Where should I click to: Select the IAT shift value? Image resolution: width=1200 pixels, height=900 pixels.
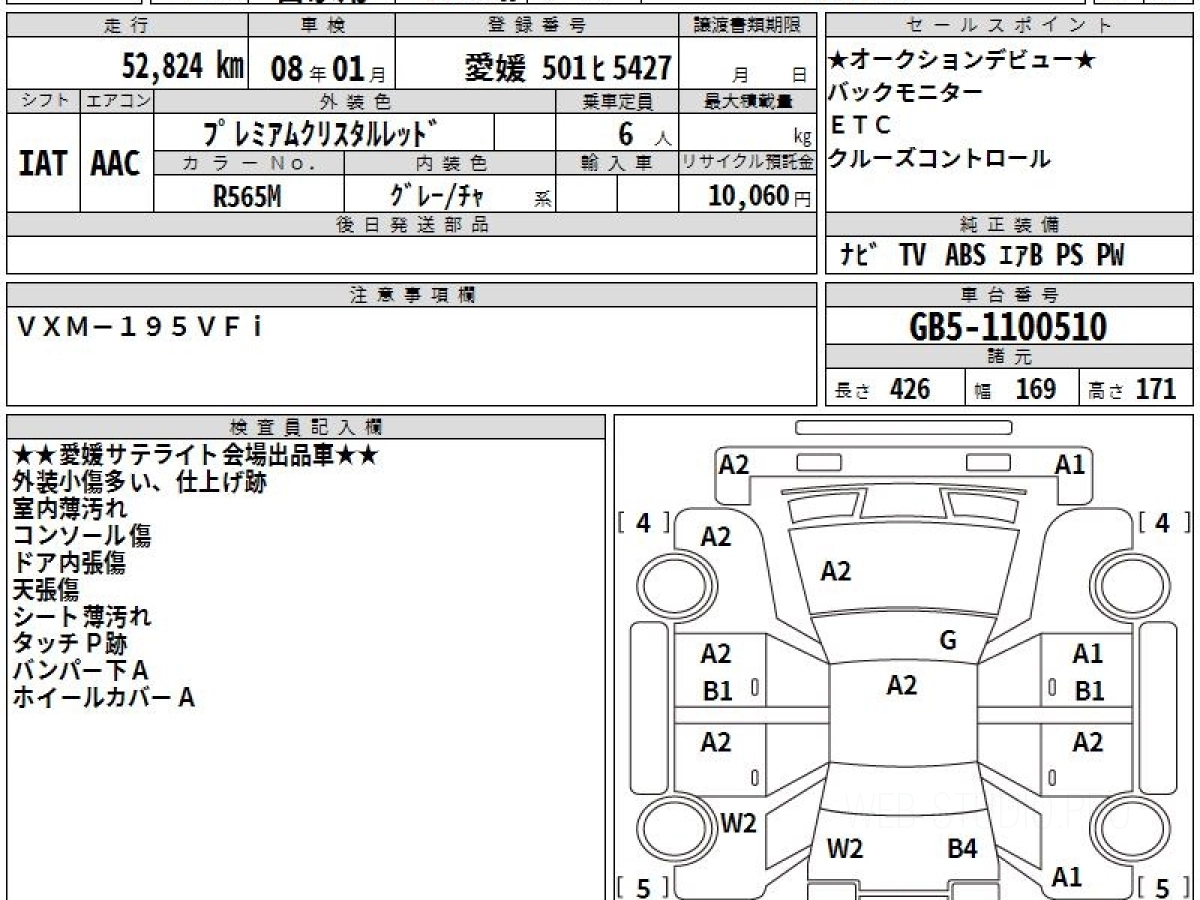tap(43, 164)
